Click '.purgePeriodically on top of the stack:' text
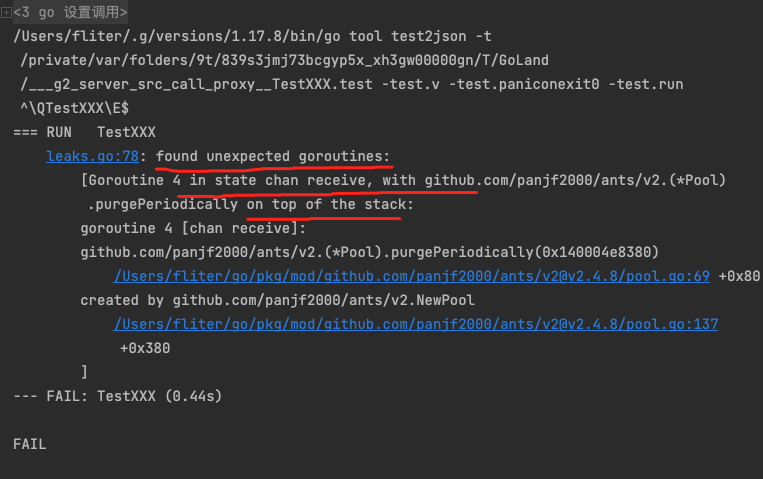The height and width of the screenshot is (479, 763). tap(250, 204)
